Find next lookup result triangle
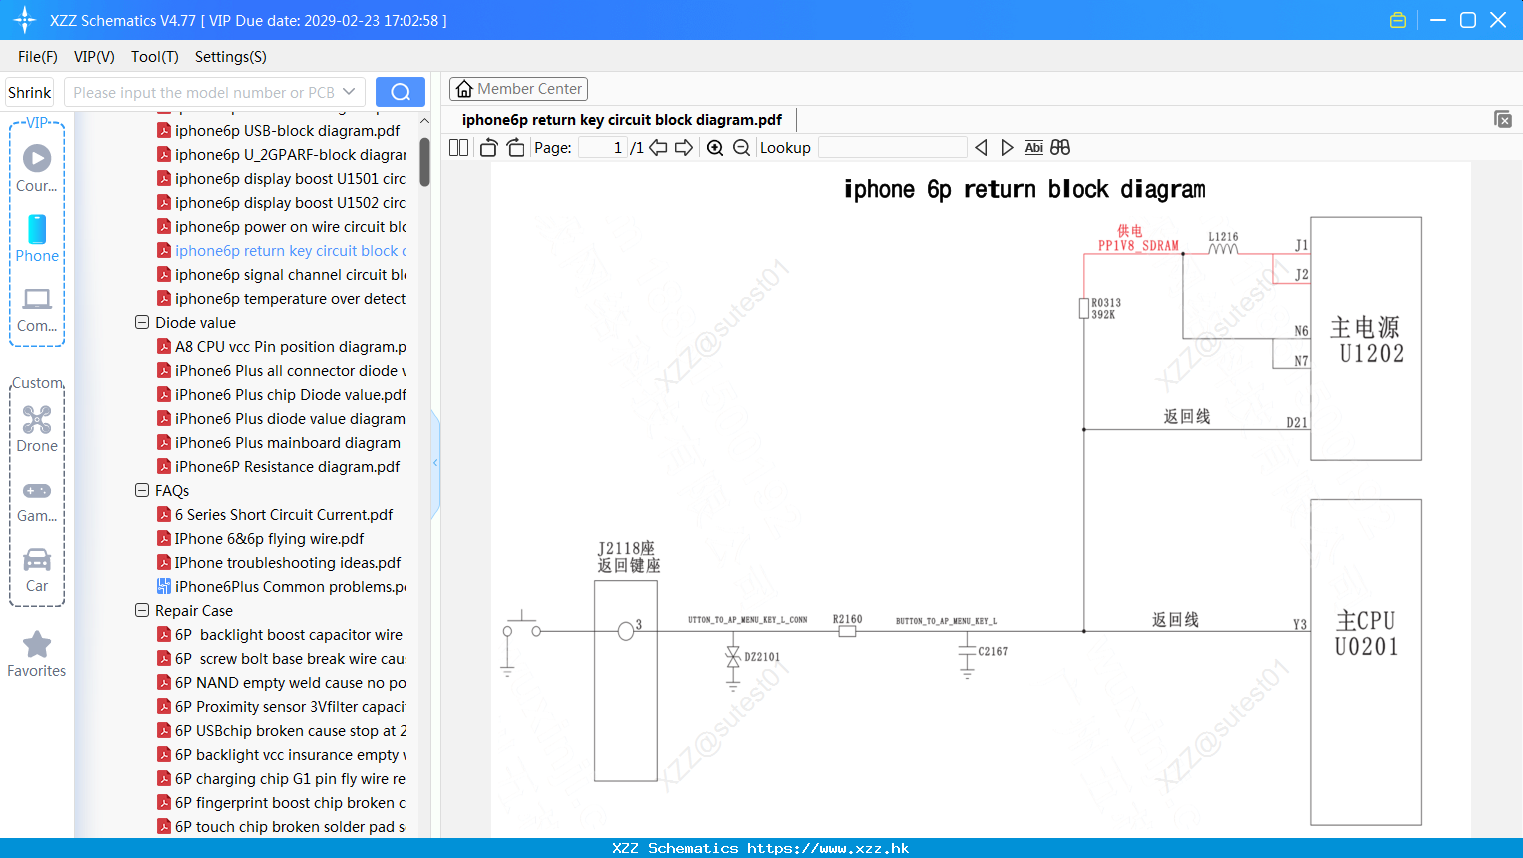Viewport: 1523px width, 858px height. coord(1007,148)
